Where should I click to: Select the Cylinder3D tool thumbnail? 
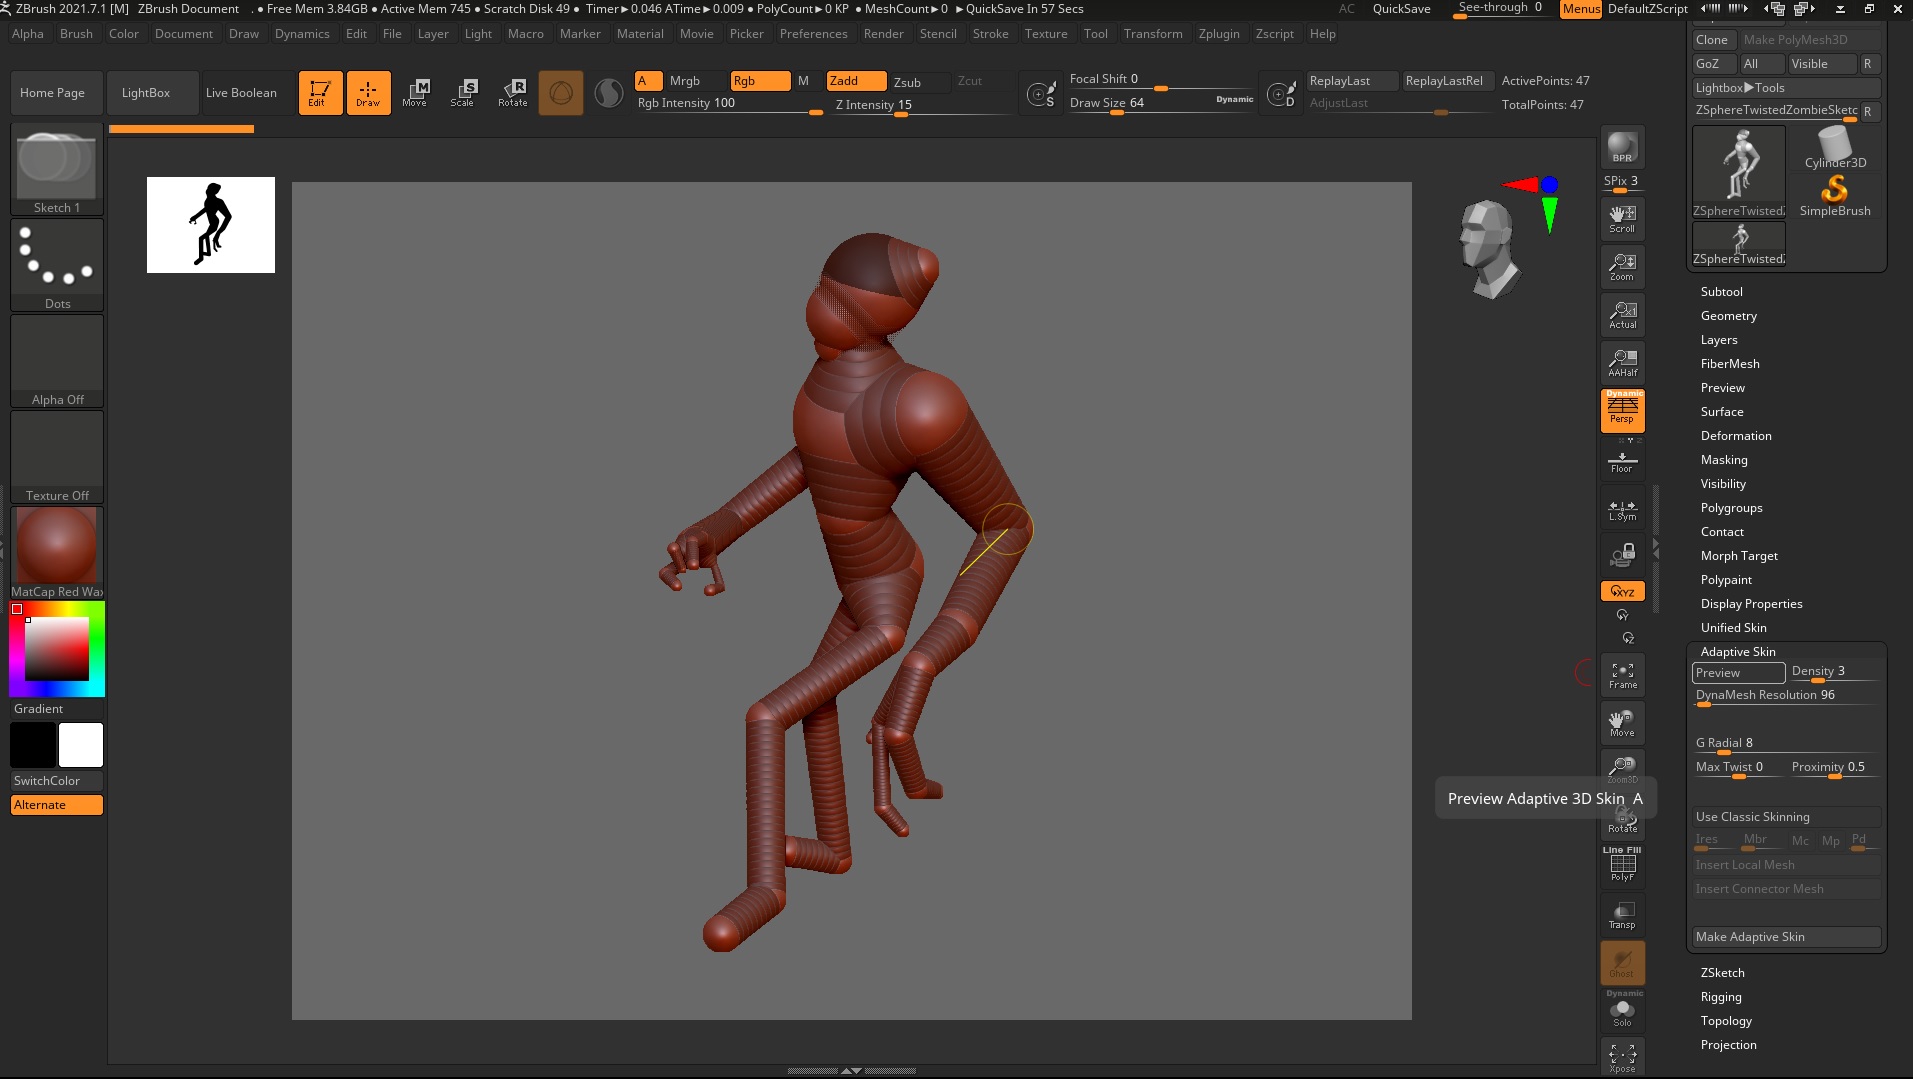coord(1835,148)
